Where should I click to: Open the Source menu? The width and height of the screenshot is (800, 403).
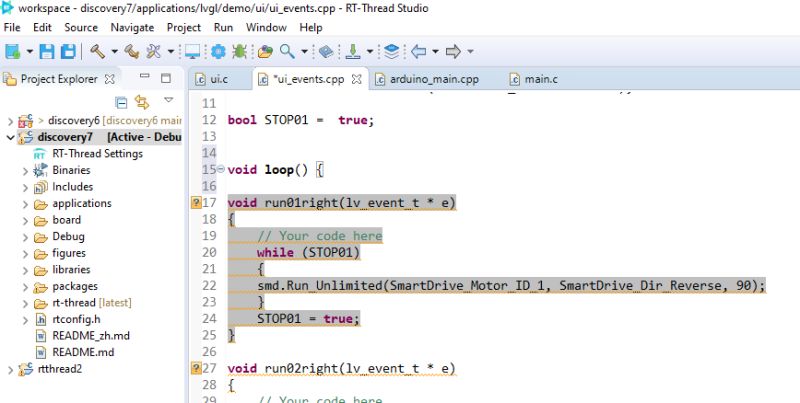[81, 28]
